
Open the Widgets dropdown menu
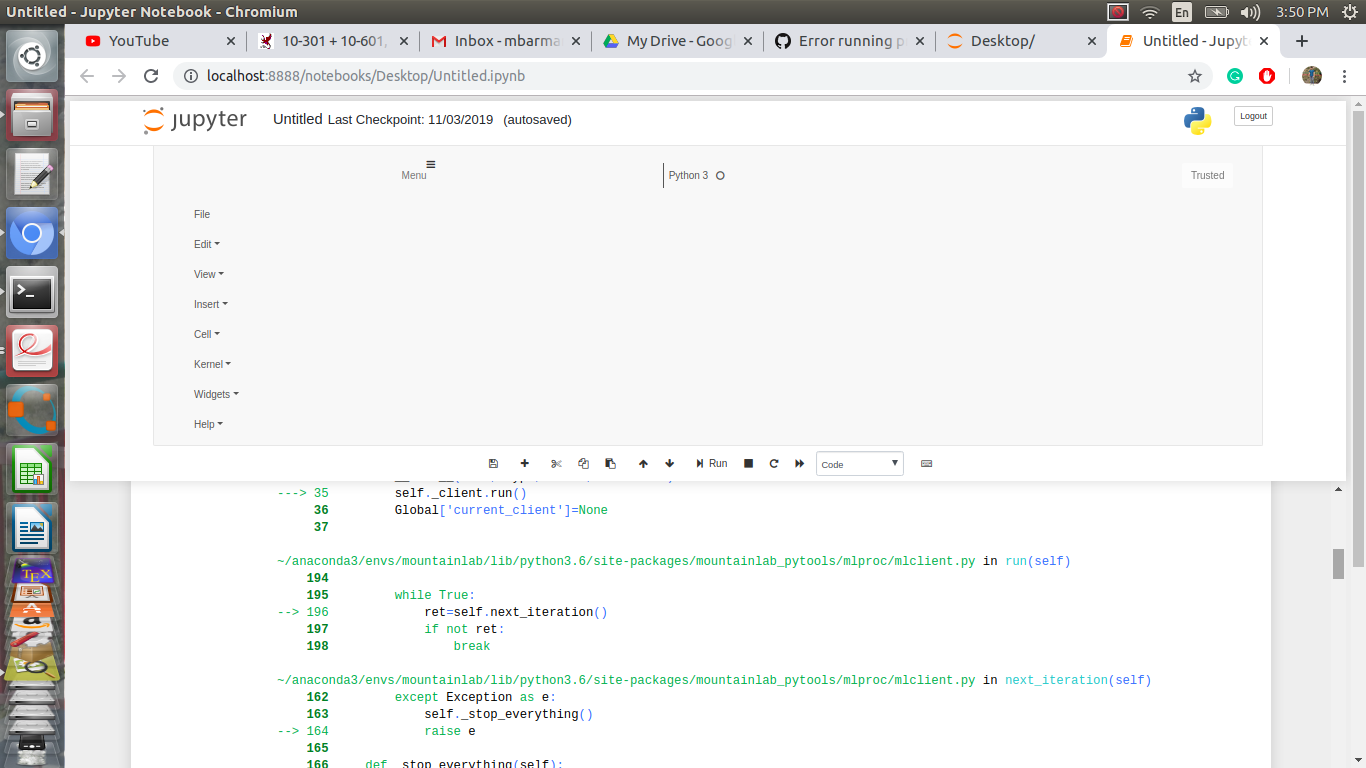coord(216,394)
